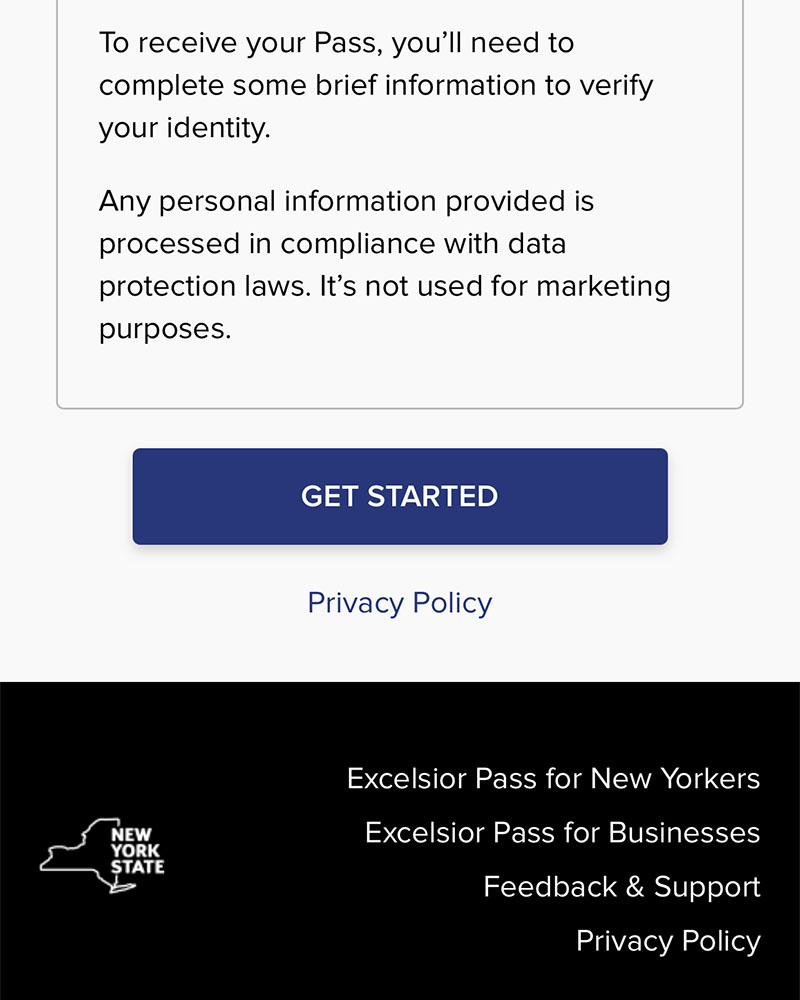Click the phrase 'verify your identity'
This screenshot has width=800, height=1000.
[376, 107]
